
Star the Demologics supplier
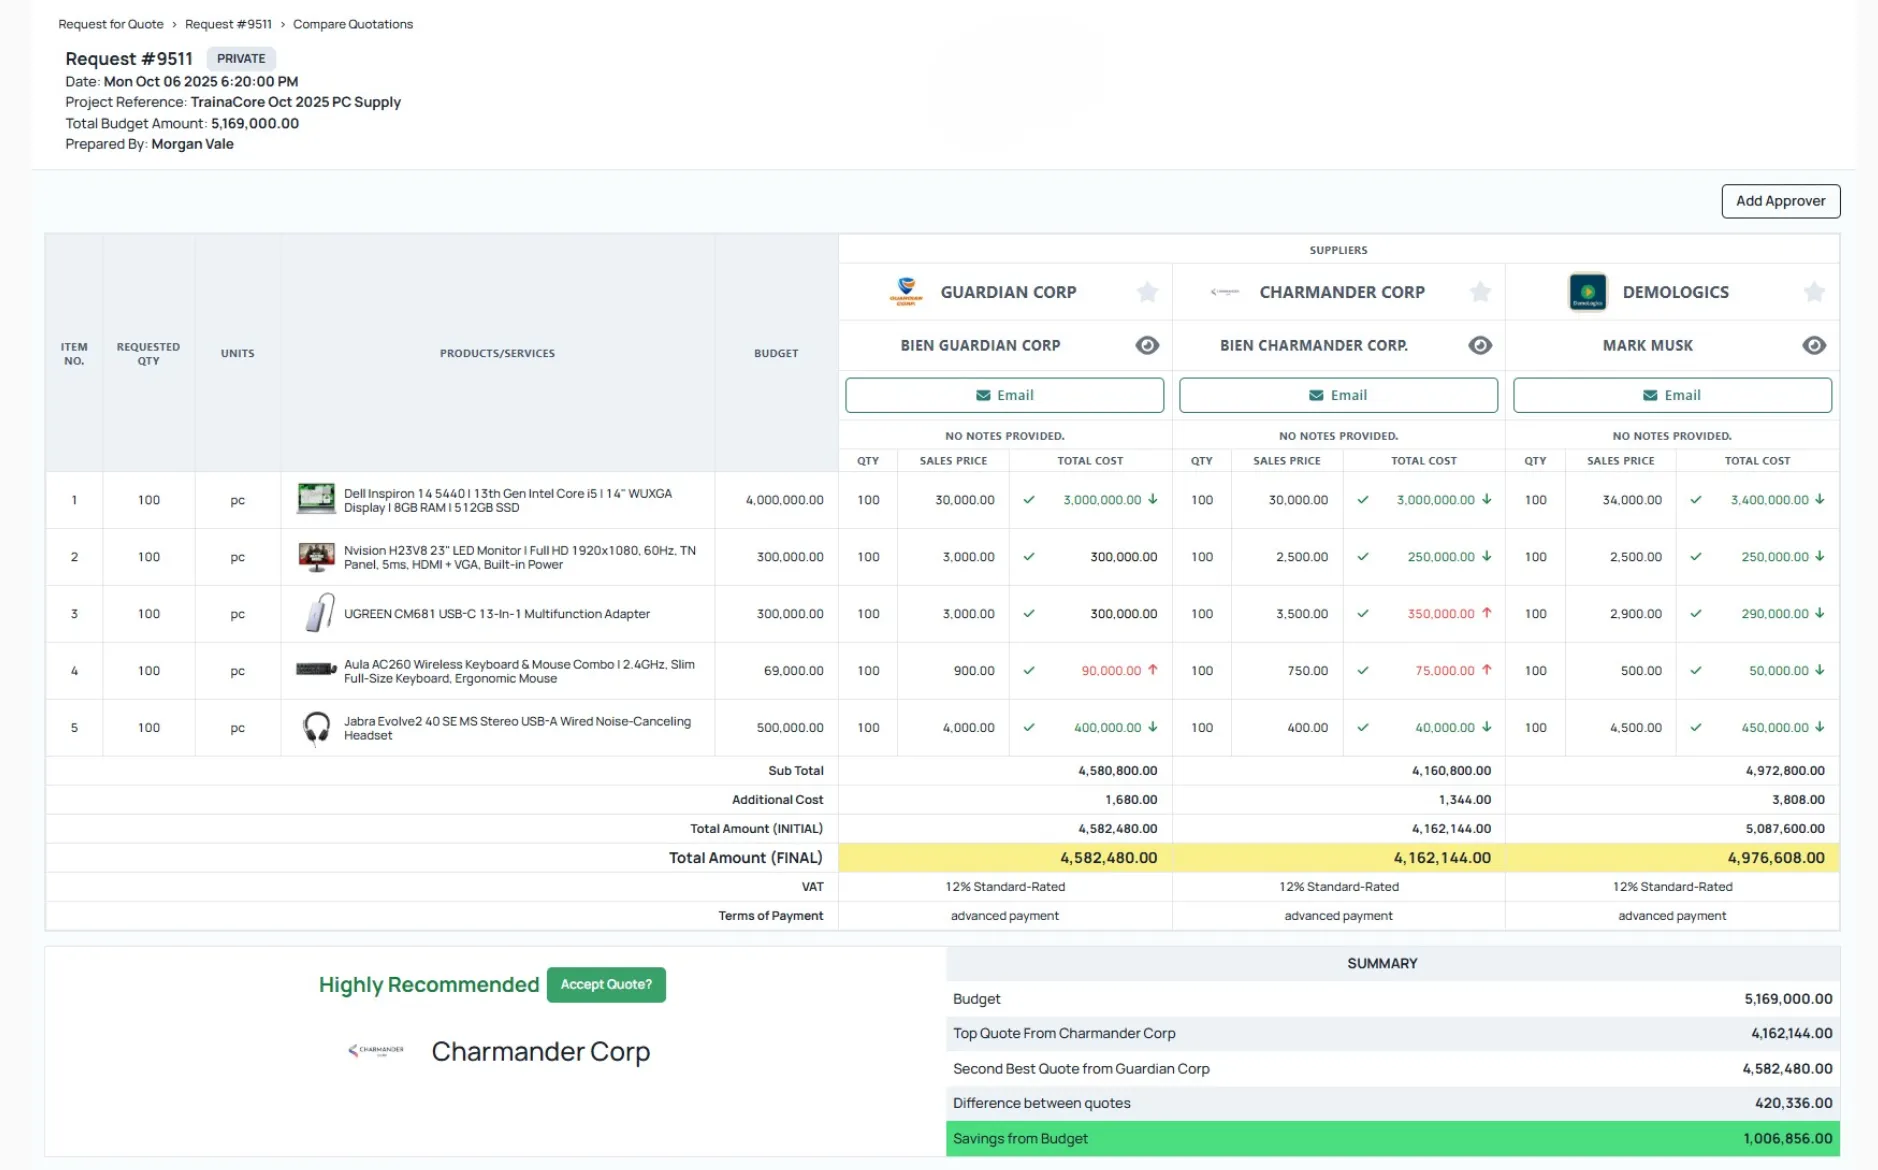point(1814,292)
